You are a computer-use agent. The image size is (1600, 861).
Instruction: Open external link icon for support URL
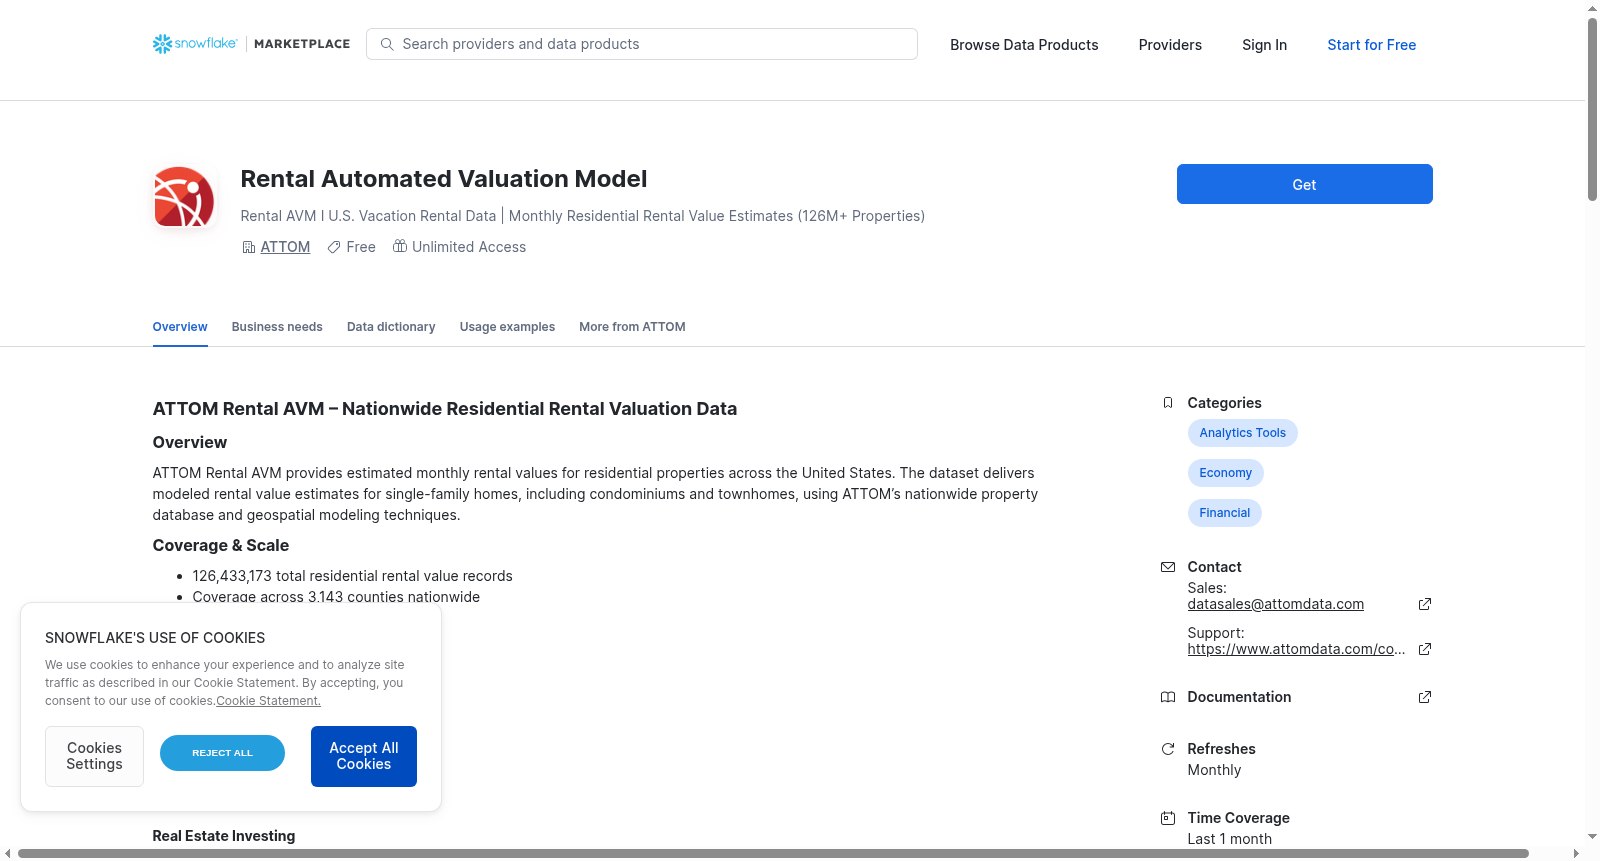click(1425, 649)
